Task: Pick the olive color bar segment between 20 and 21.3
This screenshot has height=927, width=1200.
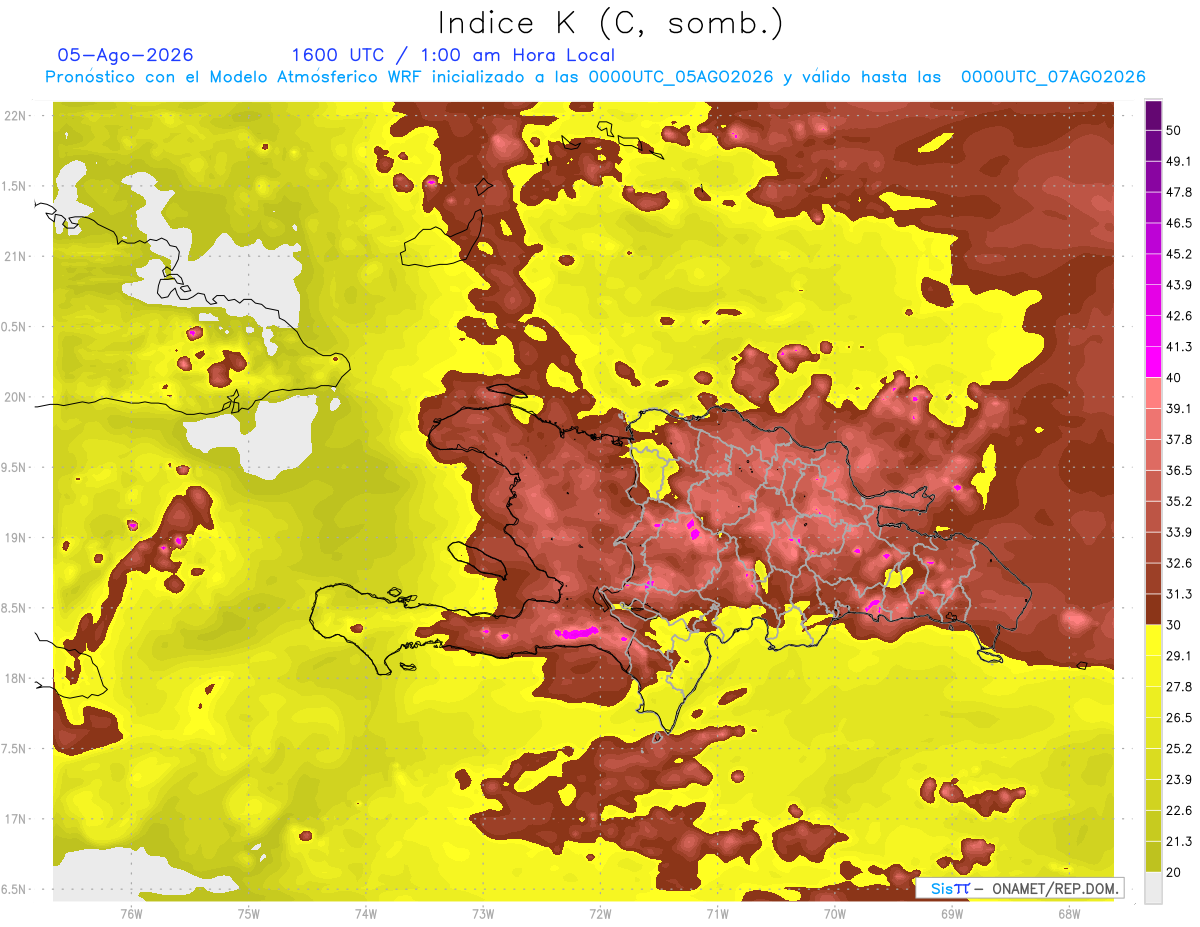Action: 1153,856
